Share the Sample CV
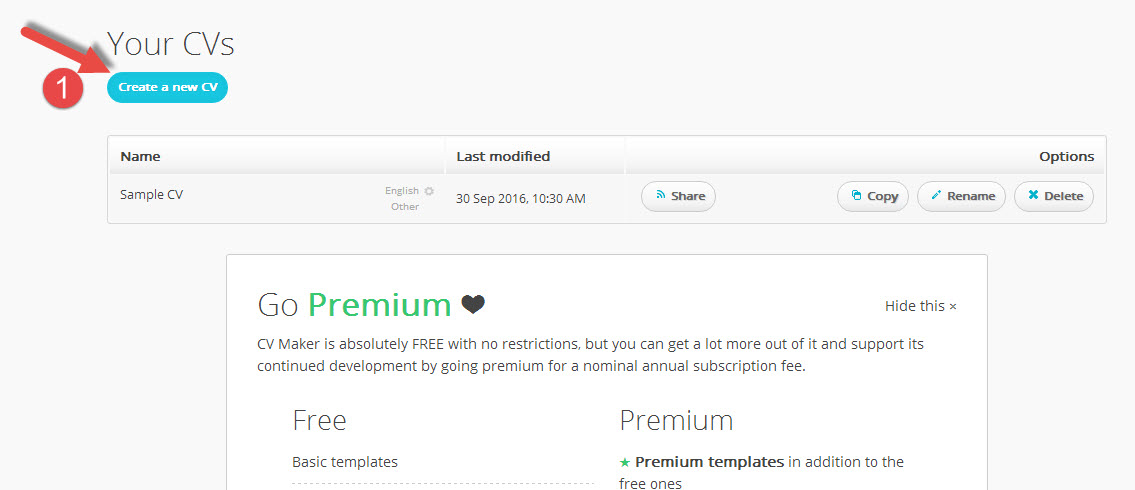The width and height of the screenshot is (1135, 490). click(678, 196)
